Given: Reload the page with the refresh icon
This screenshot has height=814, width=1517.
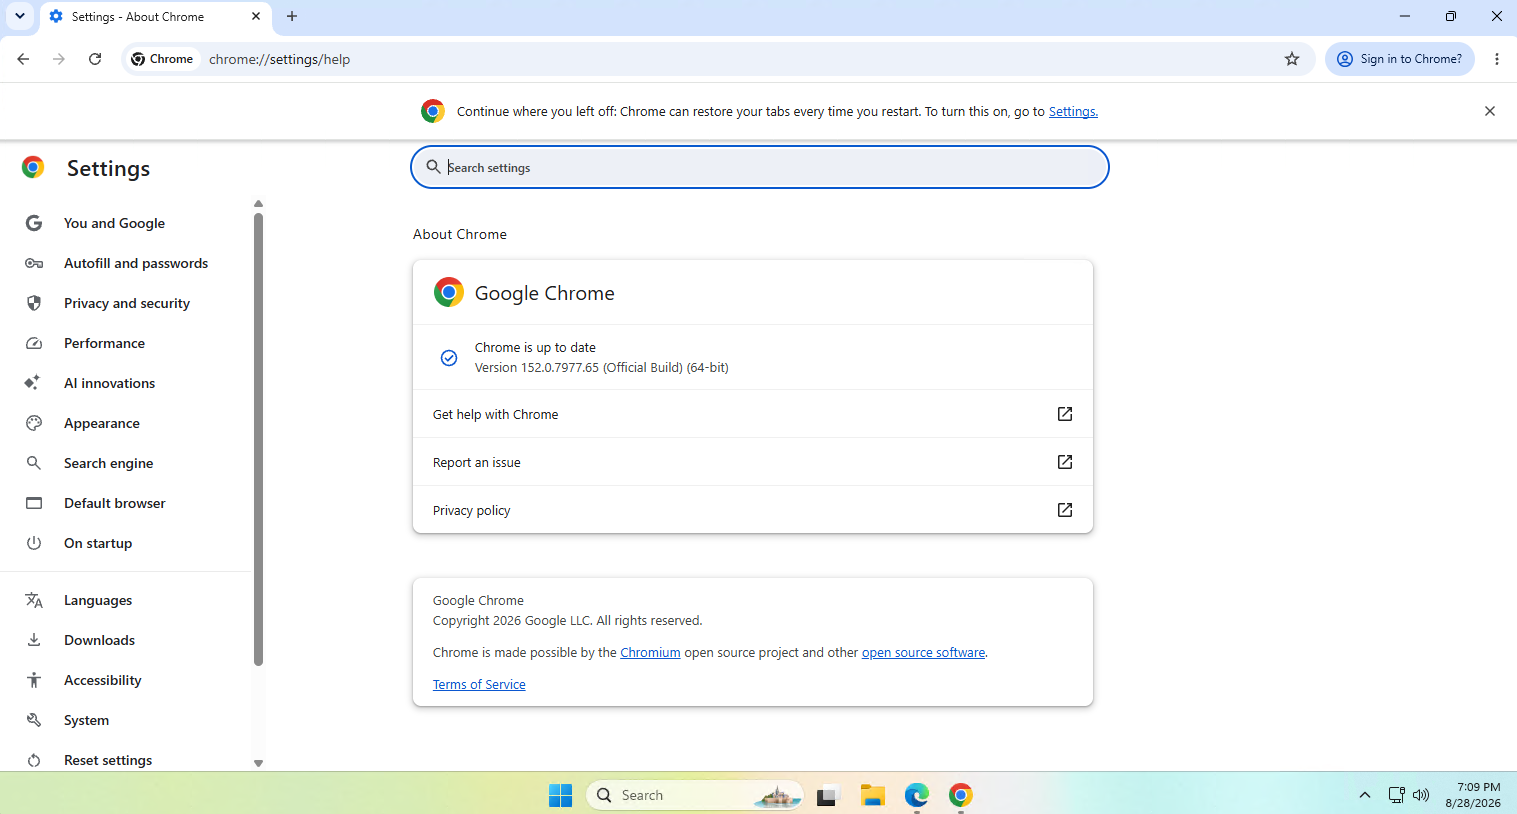Looking at the screenshot, I should pyautogui.click(x=95, y=59).
